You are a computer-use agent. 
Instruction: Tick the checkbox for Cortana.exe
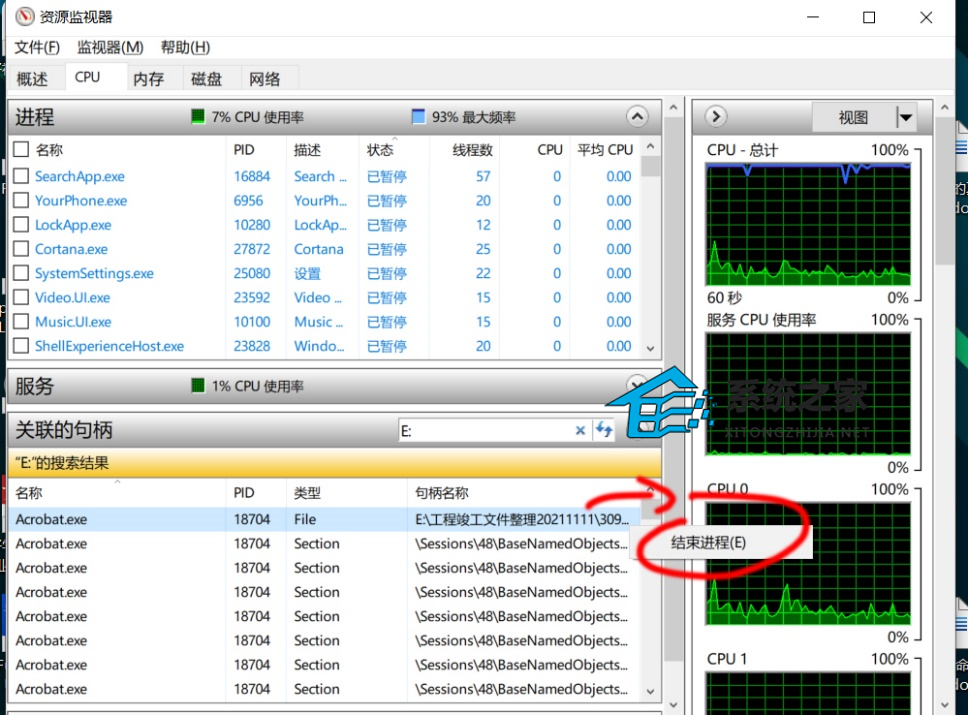click(21, 249)
